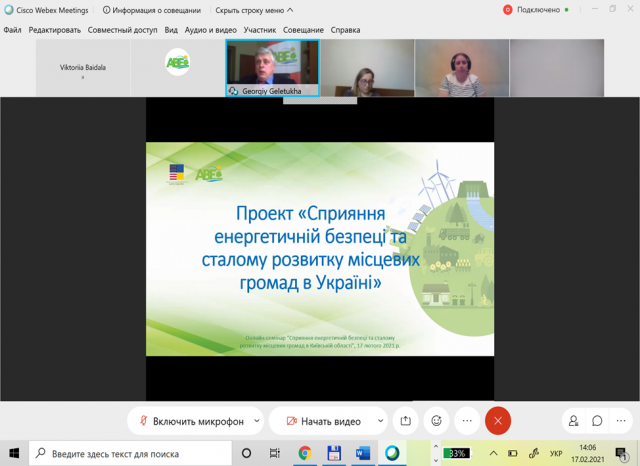
Task: Unmute with Включить микрофон button
Action: tap(191, 421)
